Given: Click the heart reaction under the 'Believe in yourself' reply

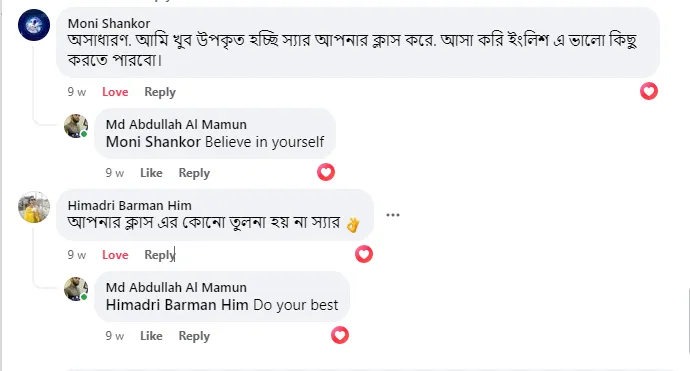Looking at the screenshot, I should (x=326, y=172).
